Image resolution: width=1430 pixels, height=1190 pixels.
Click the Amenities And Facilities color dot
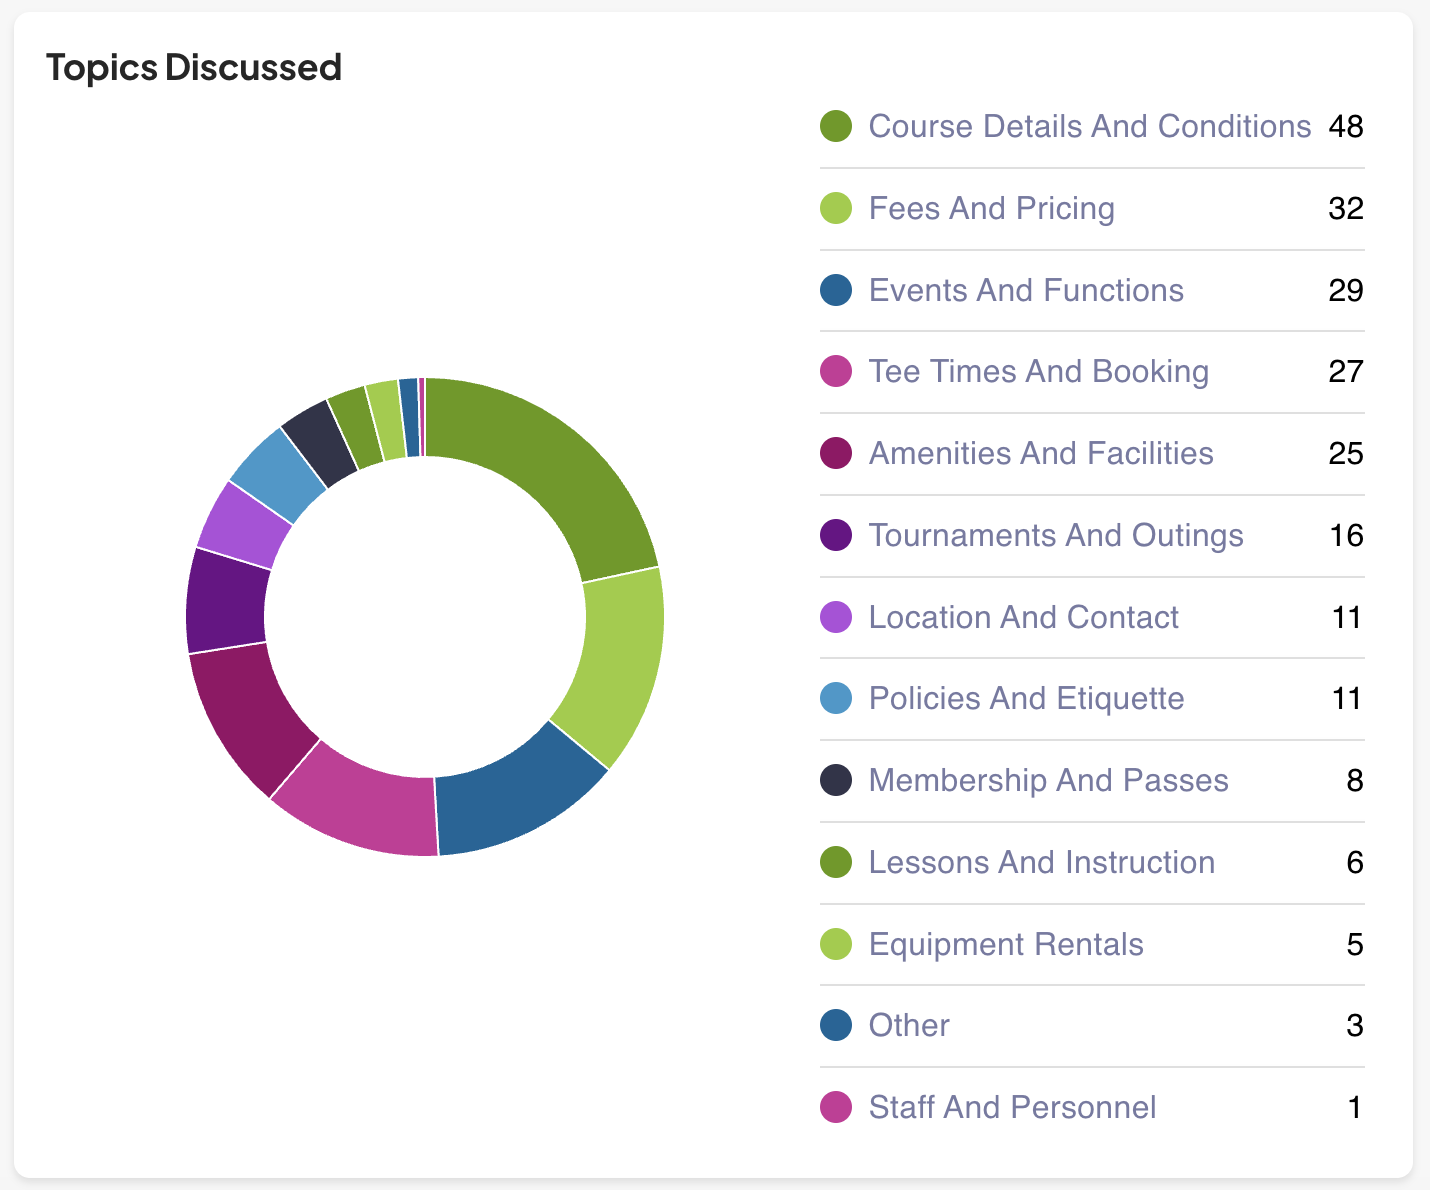pyautogui.click(x=836, y=454)
